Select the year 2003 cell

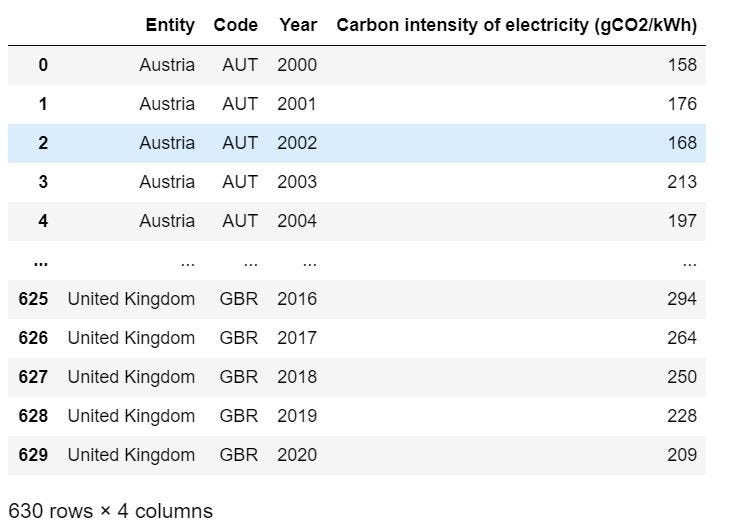[297, 182]
